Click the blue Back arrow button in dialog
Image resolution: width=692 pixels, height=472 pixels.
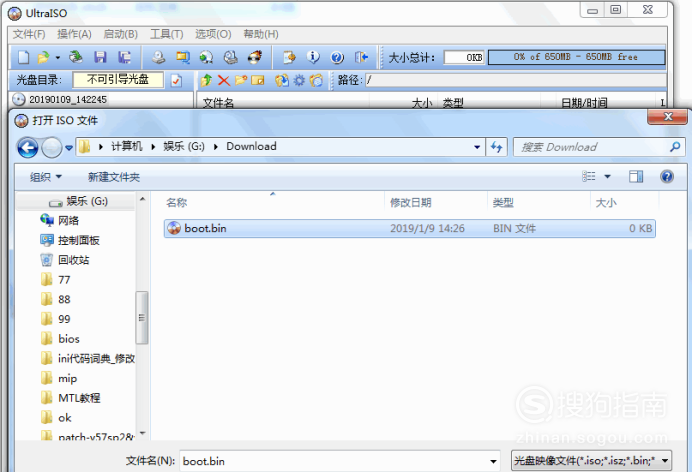click(x=27, y=147)
